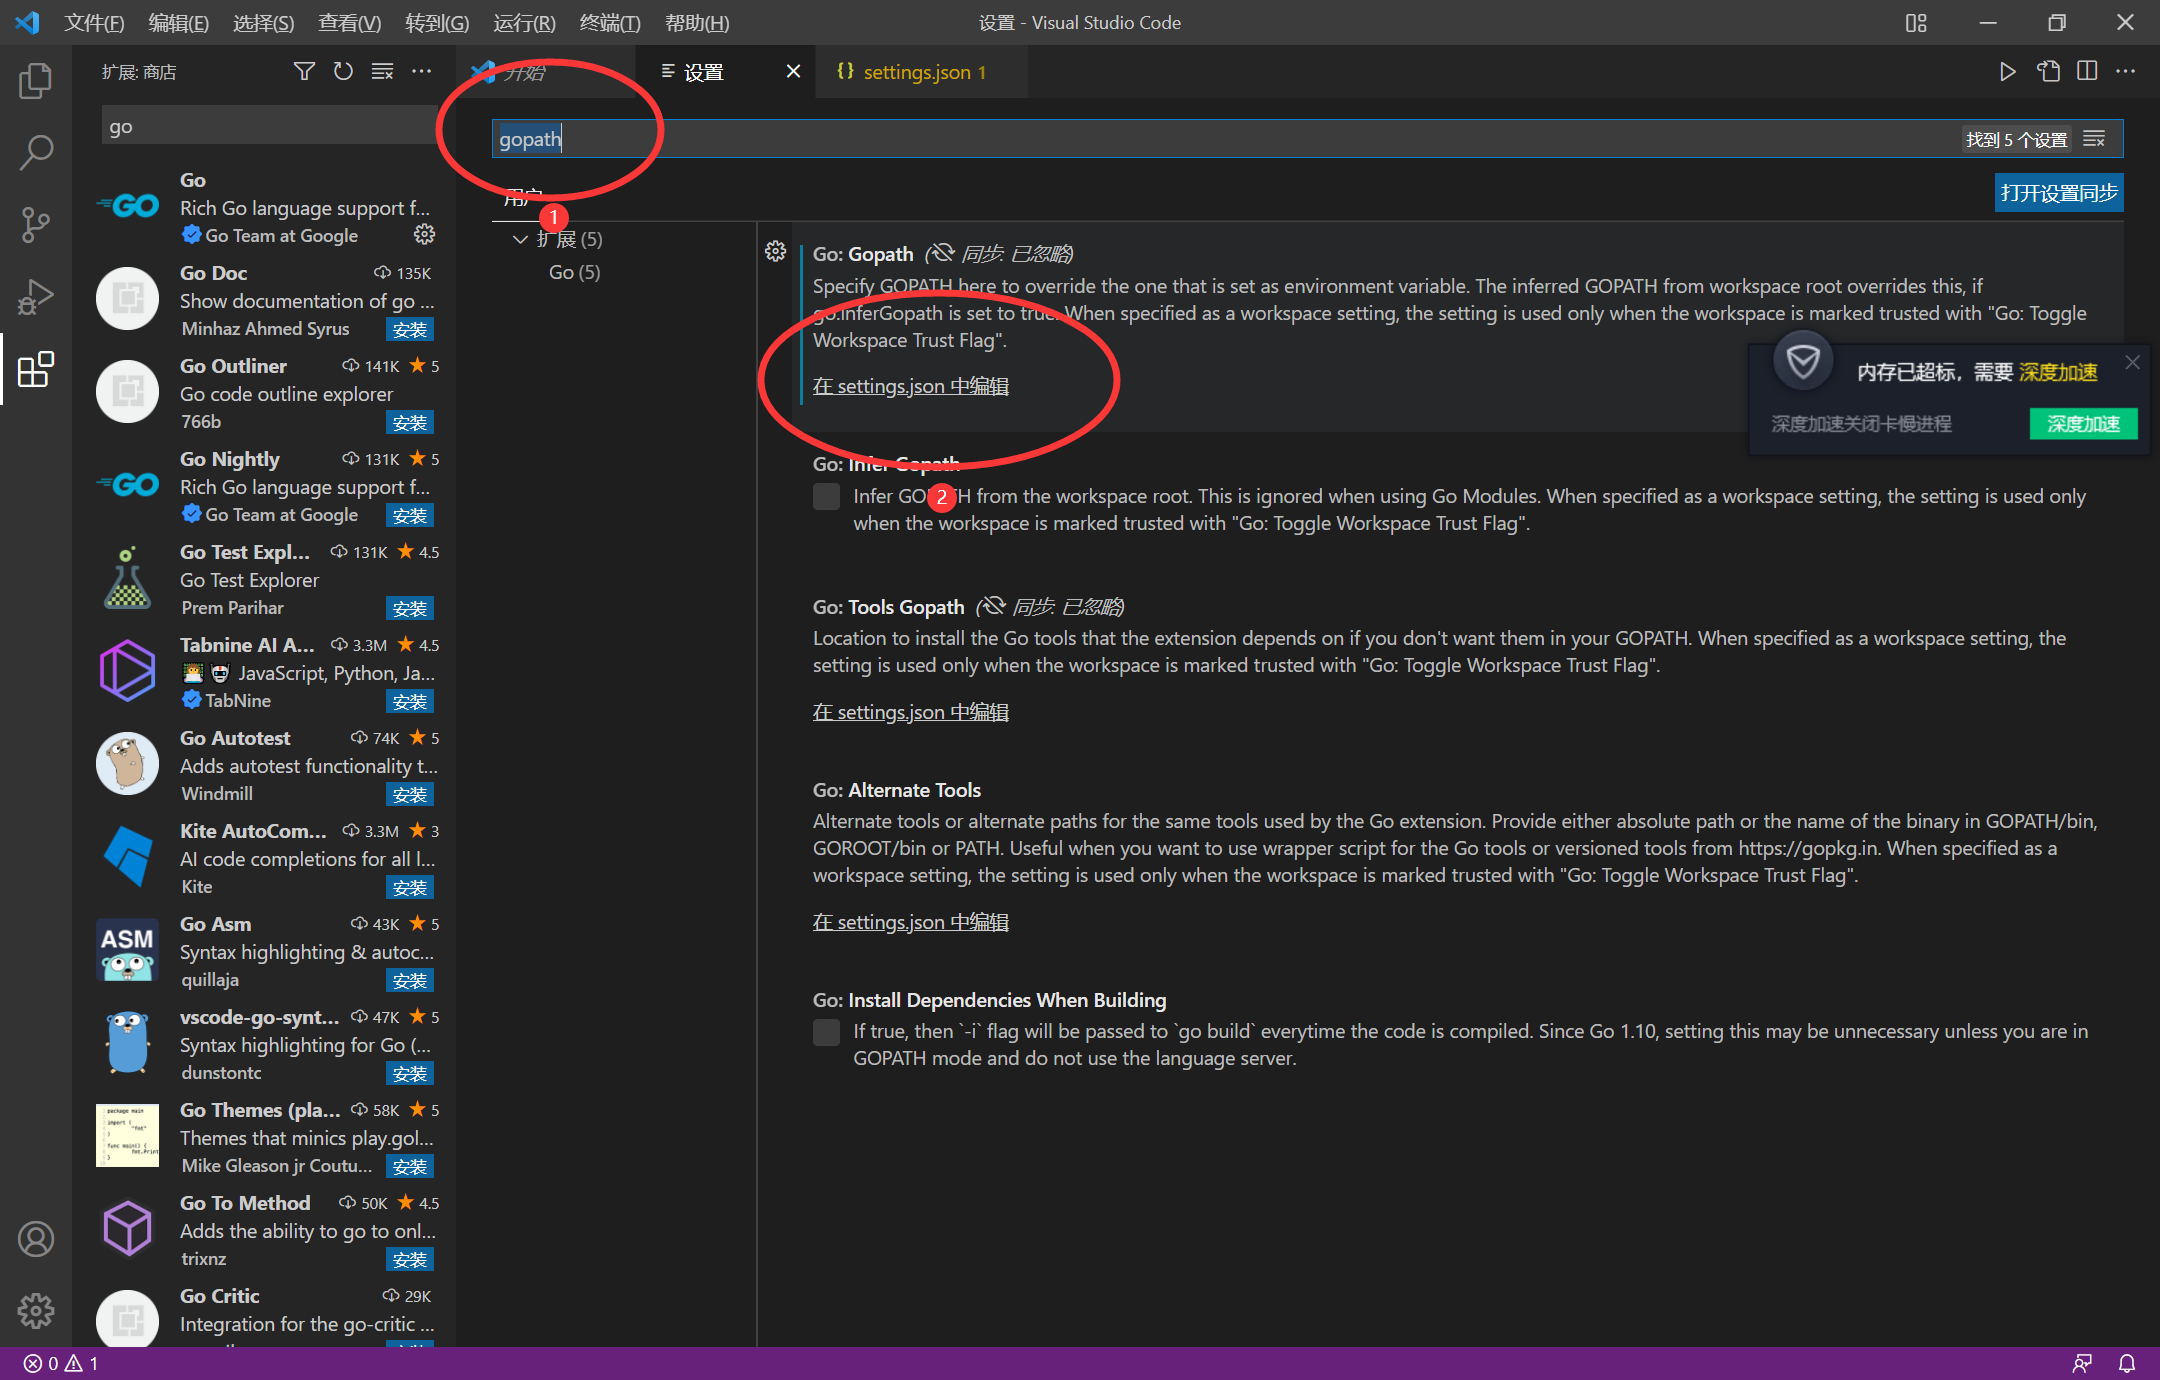Install the Go Asm extension

pyautogui.click(x=410, y=981)
